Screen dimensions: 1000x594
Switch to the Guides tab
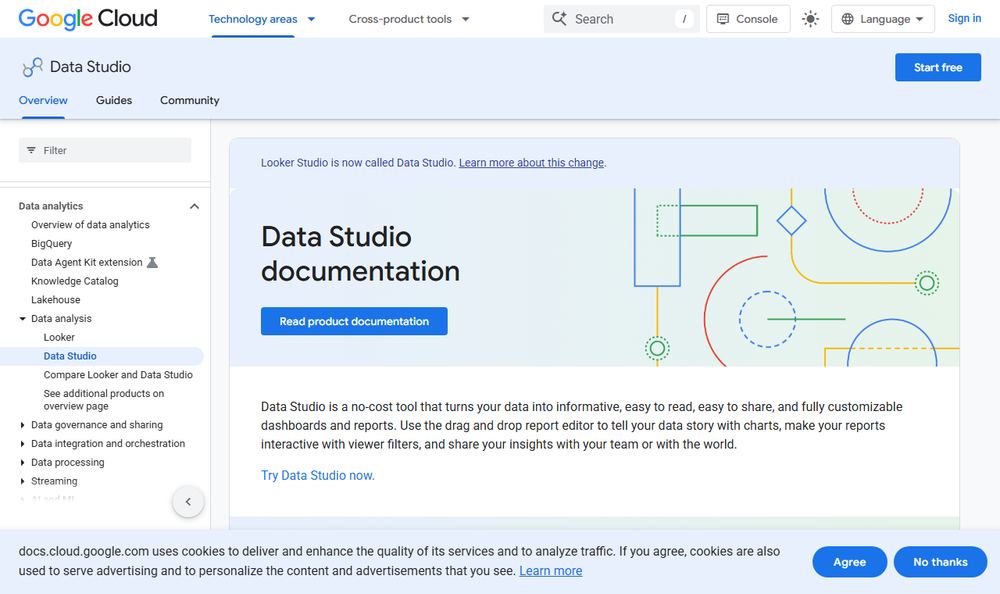[114, 100]
